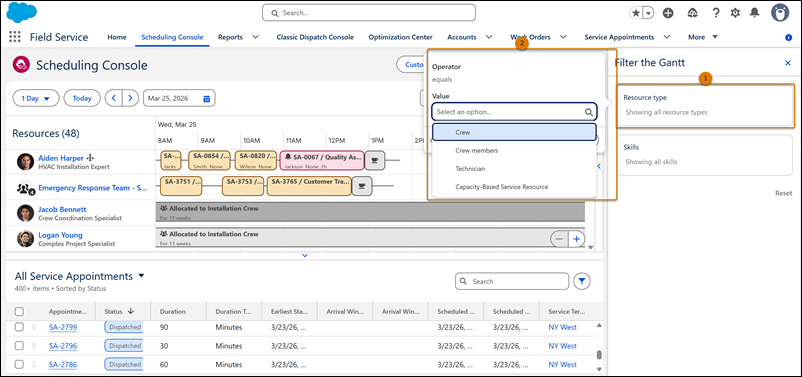This screenshot has width=802, height=377.
Task: Collapse the Gantt with the down chevron
Action: [305, 255]
